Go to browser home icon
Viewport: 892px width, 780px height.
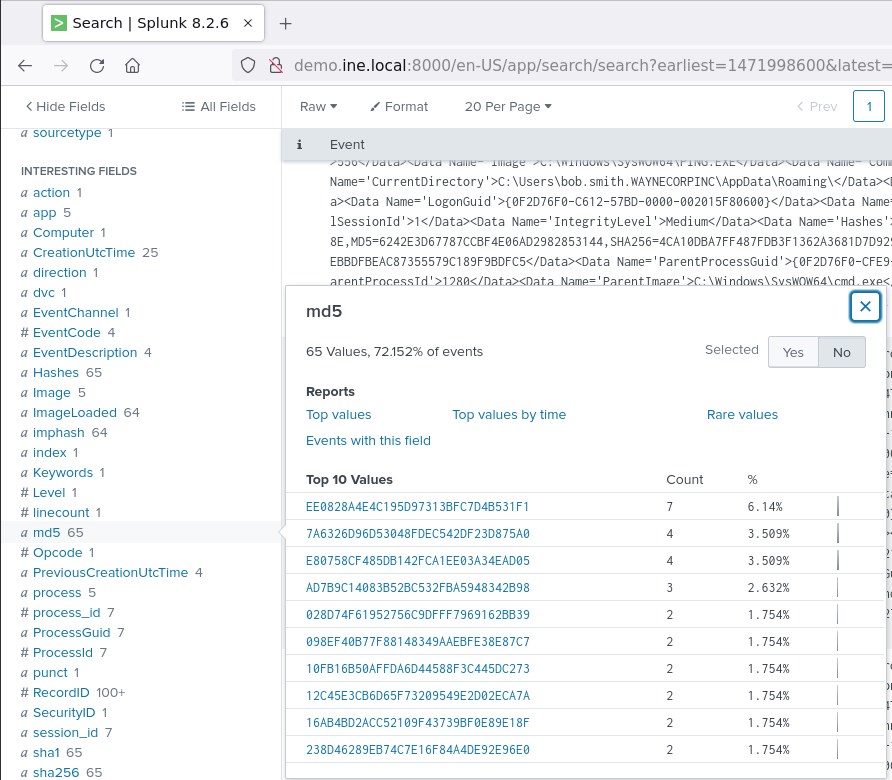(x=132, y=65)
